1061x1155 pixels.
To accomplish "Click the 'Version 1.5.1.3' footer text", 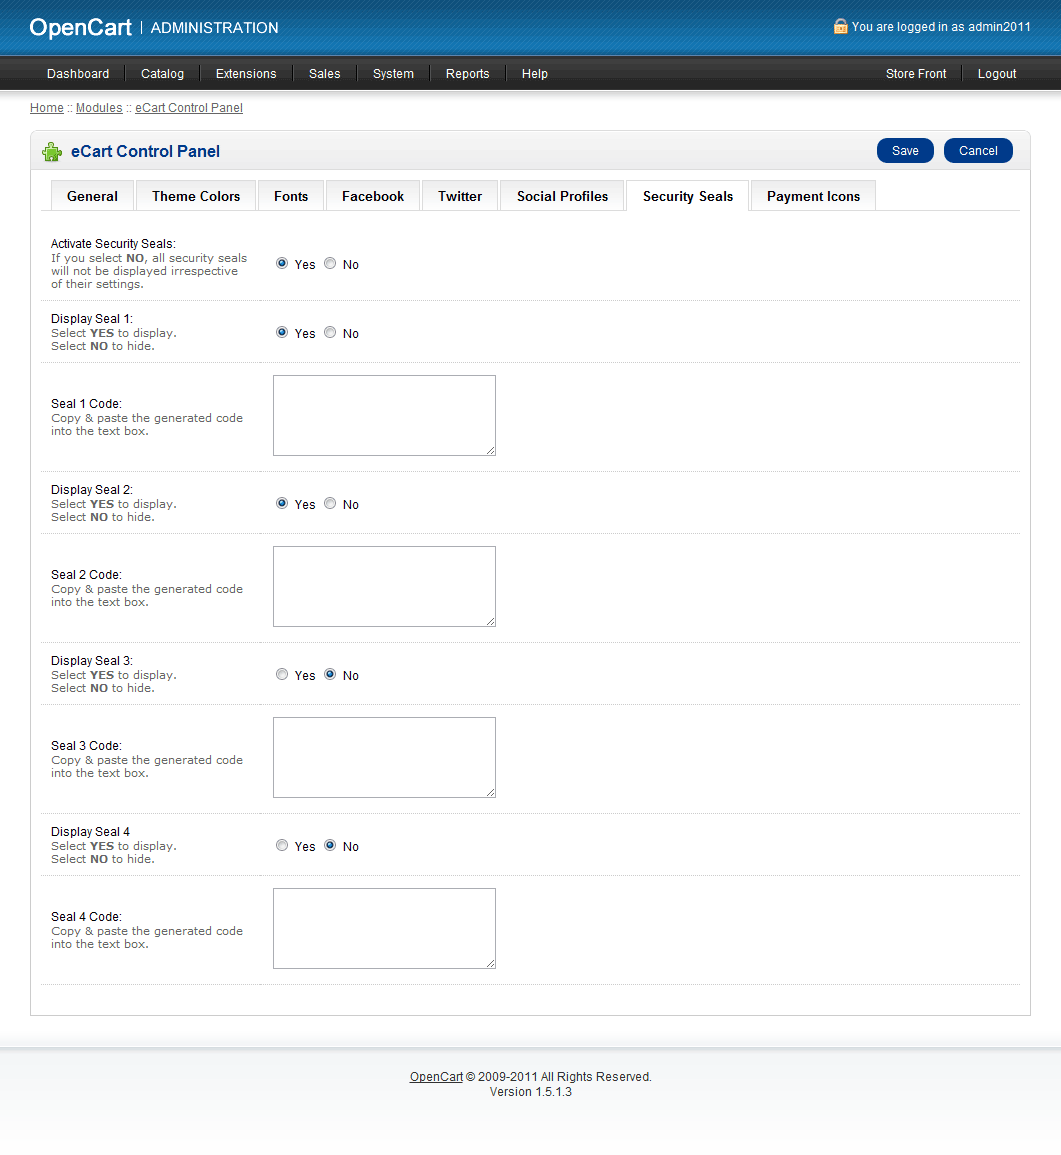I will coord(530,1092).
